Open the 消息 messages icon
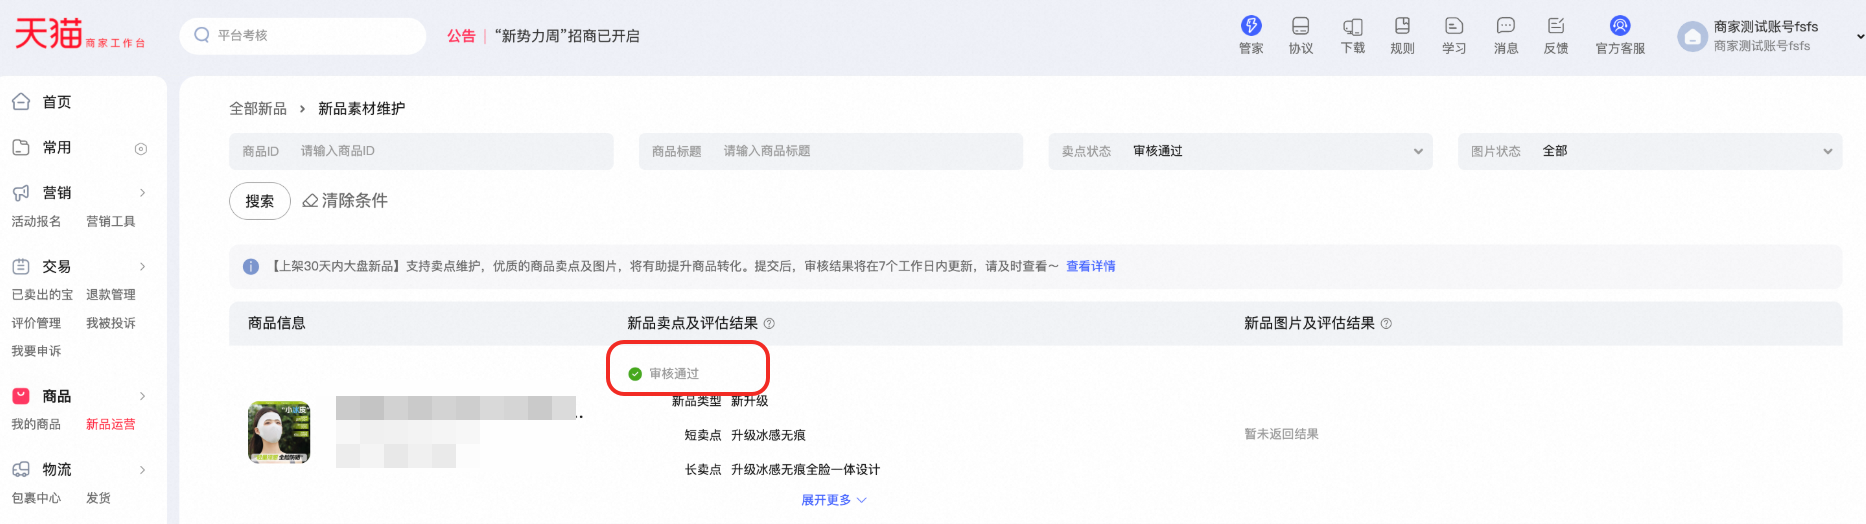 (x=1506, y=26)
